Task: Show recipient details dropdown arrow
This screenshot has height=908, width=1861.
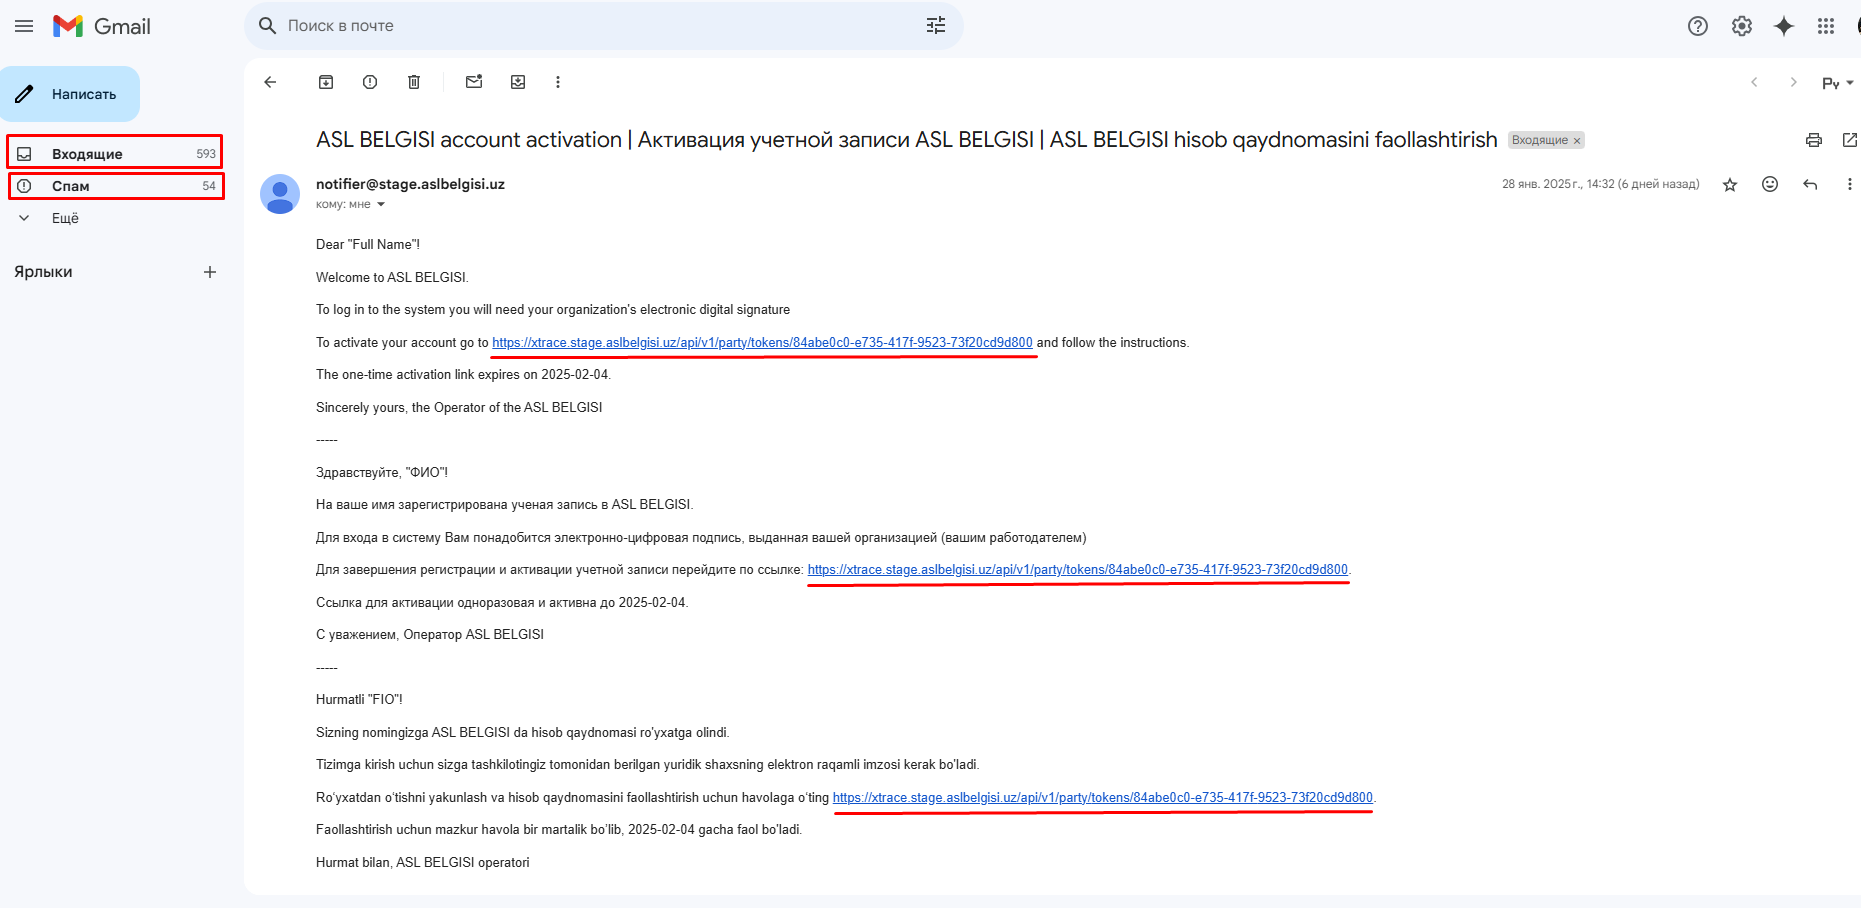Action: point(381,204)
